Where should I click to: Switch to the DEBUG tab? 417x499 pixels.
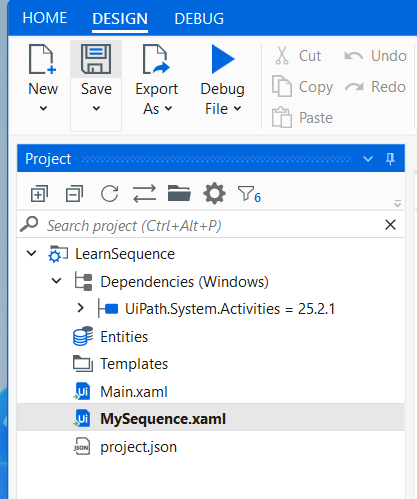coord(199,19)
